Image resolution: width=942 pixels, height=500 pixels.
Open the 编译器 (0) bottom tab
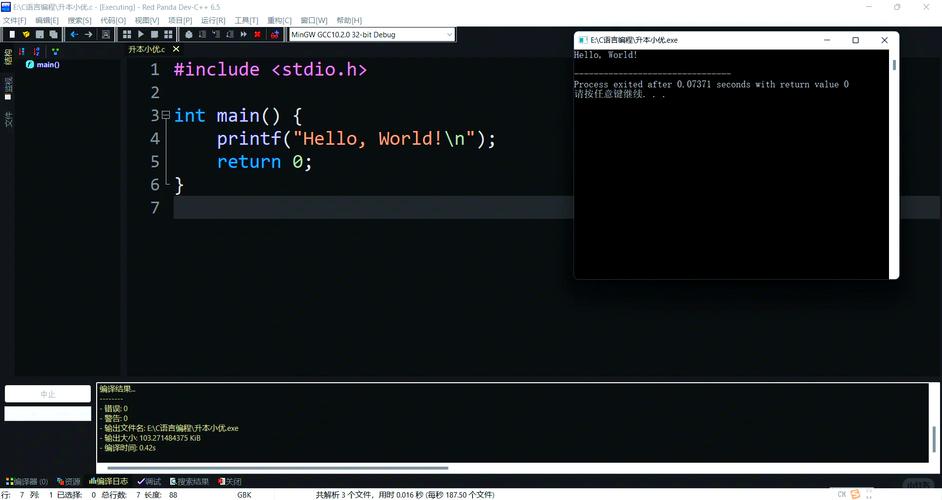coord(27,481)
